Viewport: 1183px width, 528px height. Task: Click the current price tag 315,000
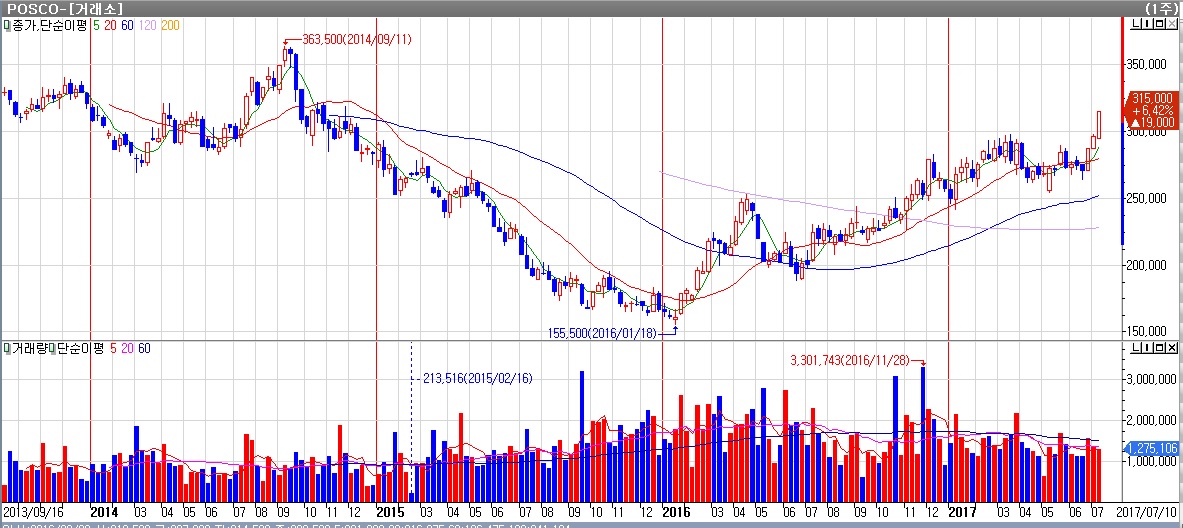click(x=1150, y=98)
